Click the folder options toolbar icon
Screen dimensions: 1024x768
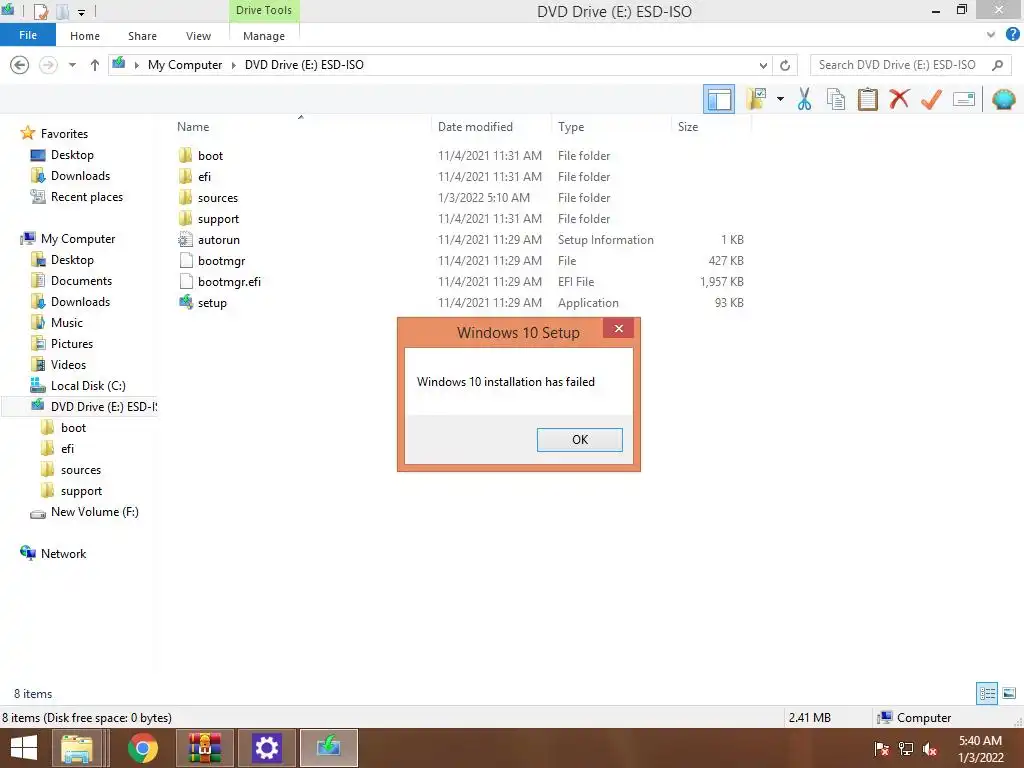click(756, 99)
